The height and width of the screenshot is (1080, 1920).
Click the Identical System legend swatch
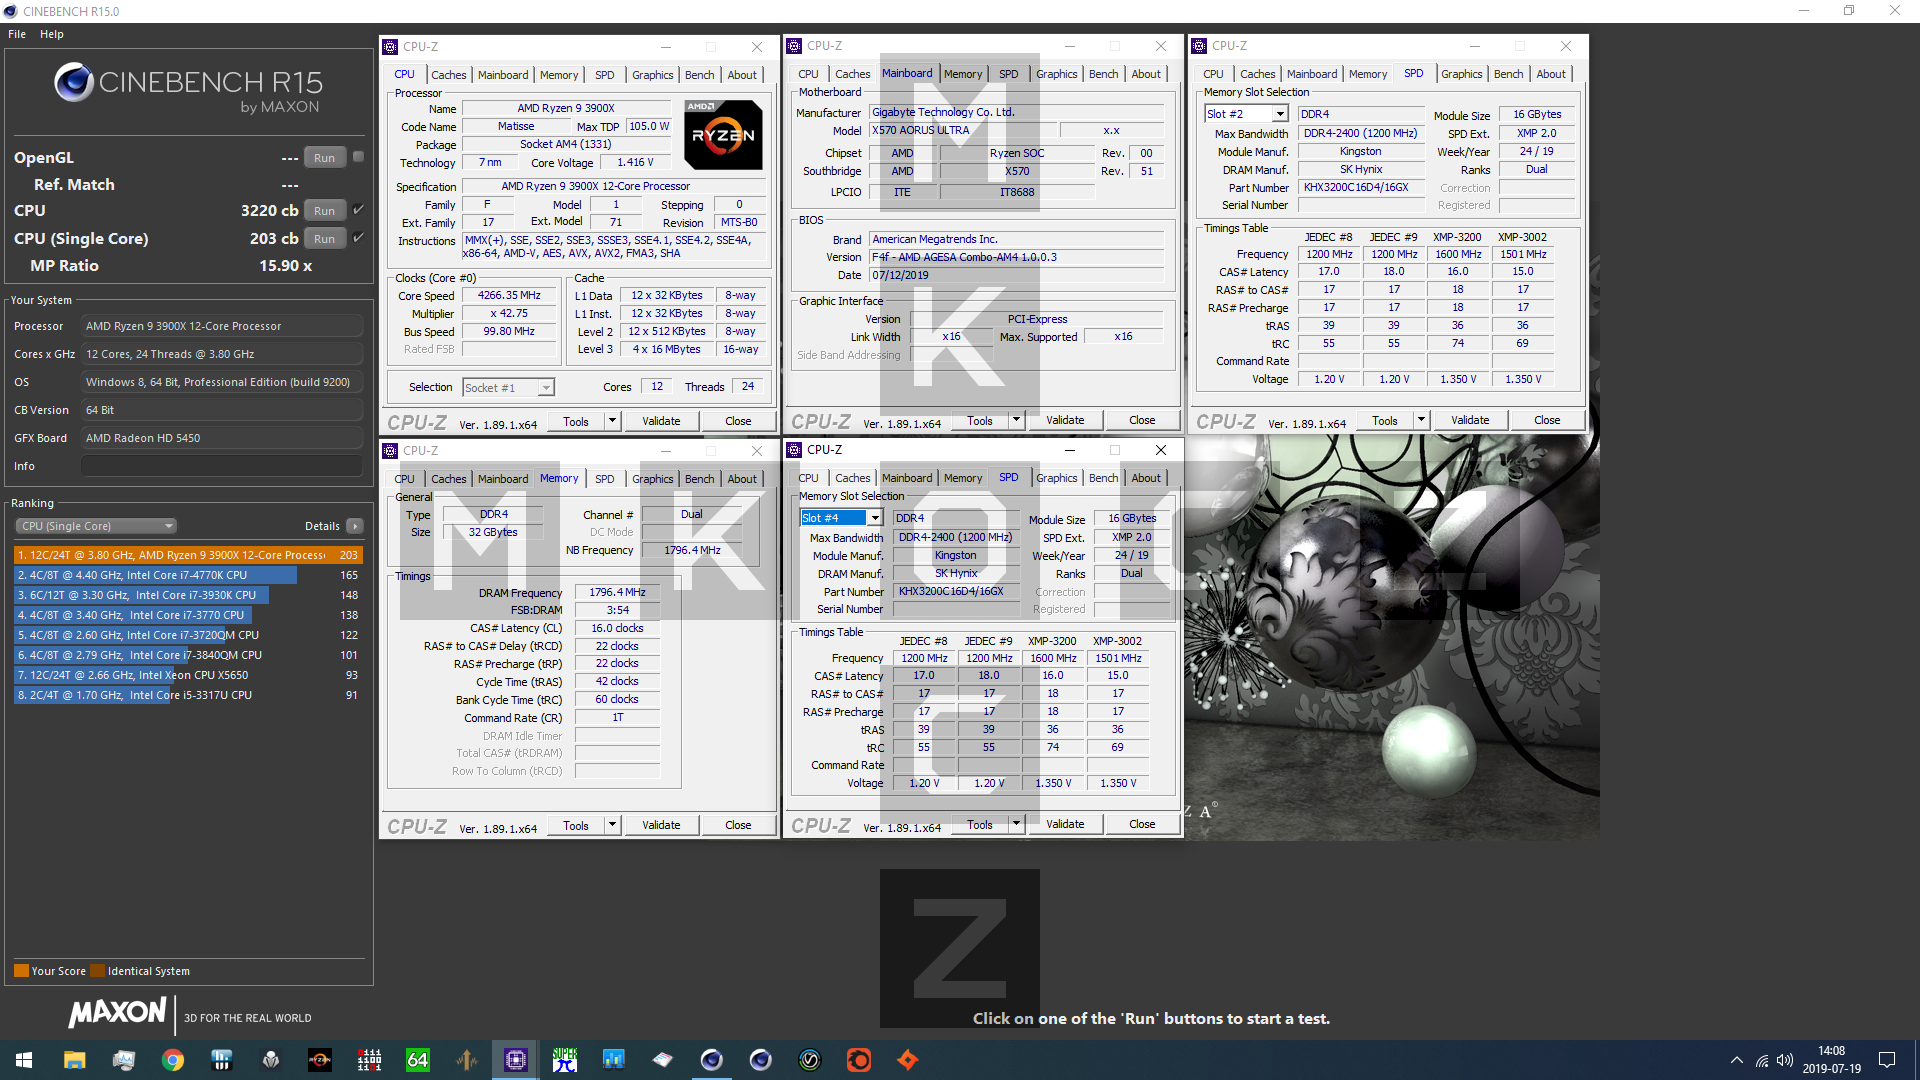pos(97,970)
